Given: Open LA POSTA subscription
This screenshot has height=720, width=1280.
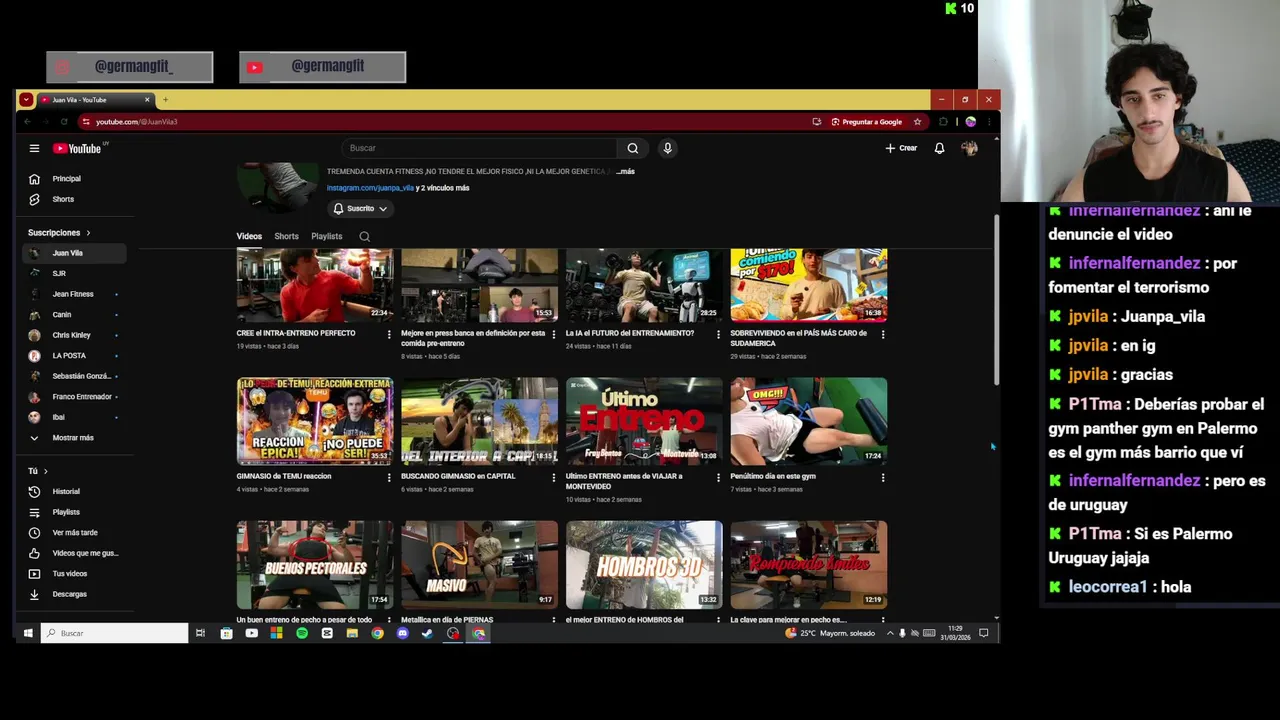Looking at the screenshot, I should click(75, 356).
